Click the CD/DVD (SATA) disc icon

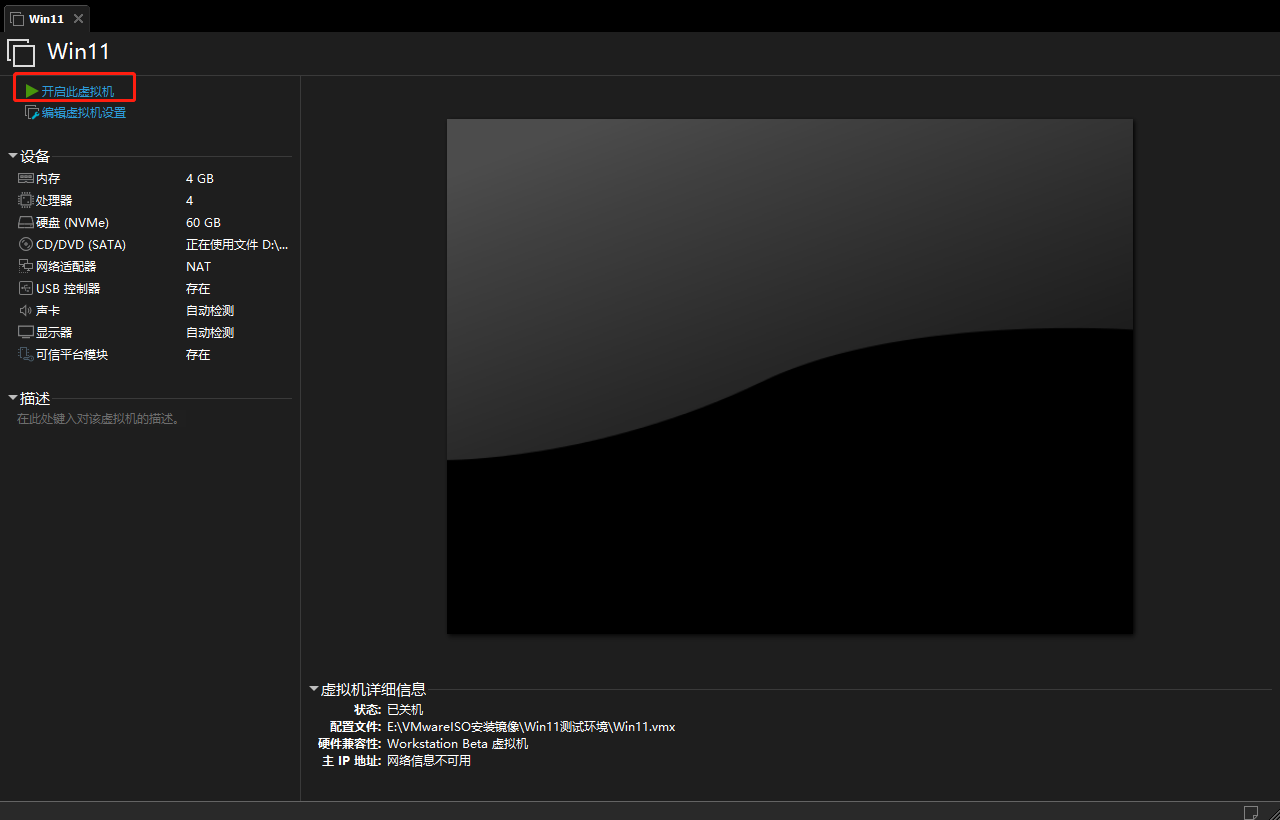pos(26,244)
